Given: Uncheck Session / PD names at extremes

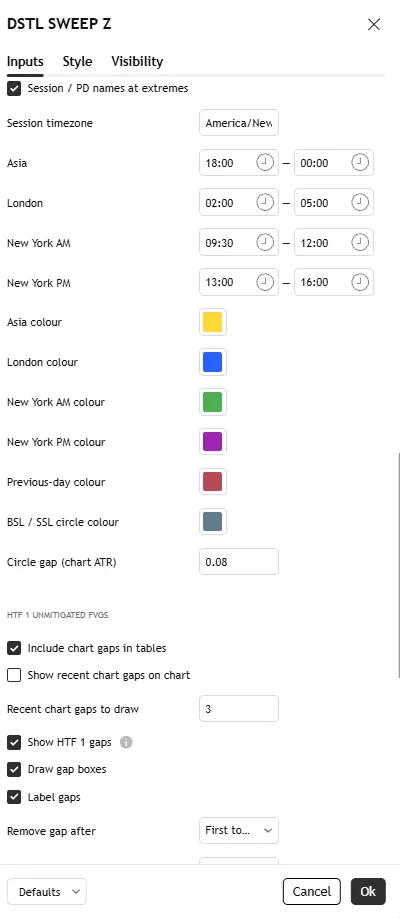Looking at the screenshot, I should pos(14,88).
